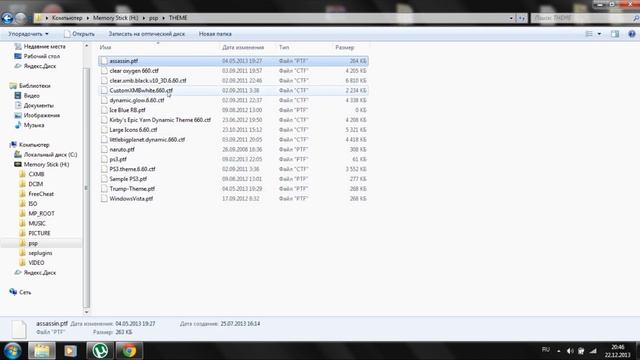Open Explorer help icon
640x360 pixels.
(632, 34)
